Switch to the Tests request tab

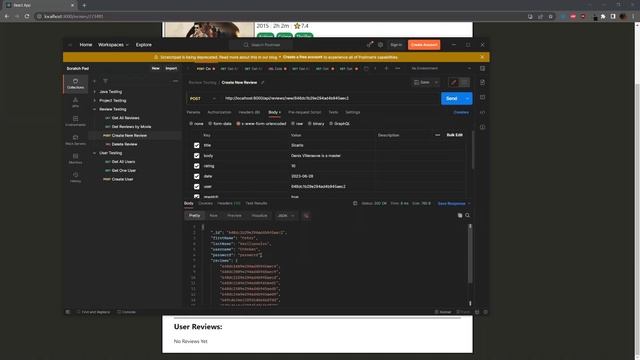(x=333, y=112)
